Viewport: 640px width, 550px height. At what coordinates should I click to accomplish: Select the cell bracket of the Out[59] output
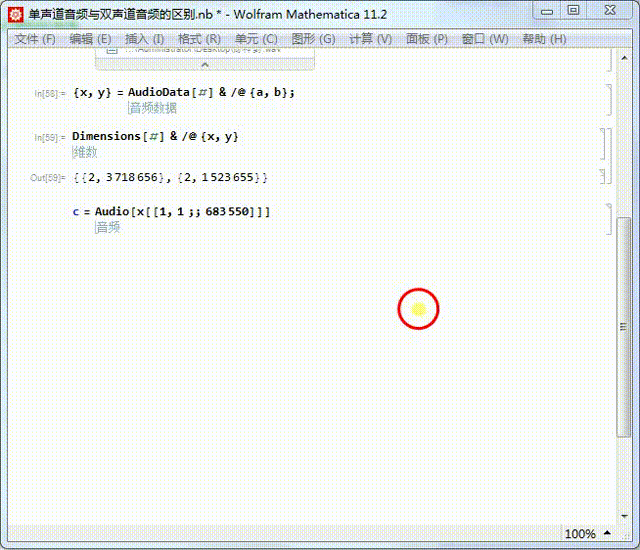pos(603,176)
